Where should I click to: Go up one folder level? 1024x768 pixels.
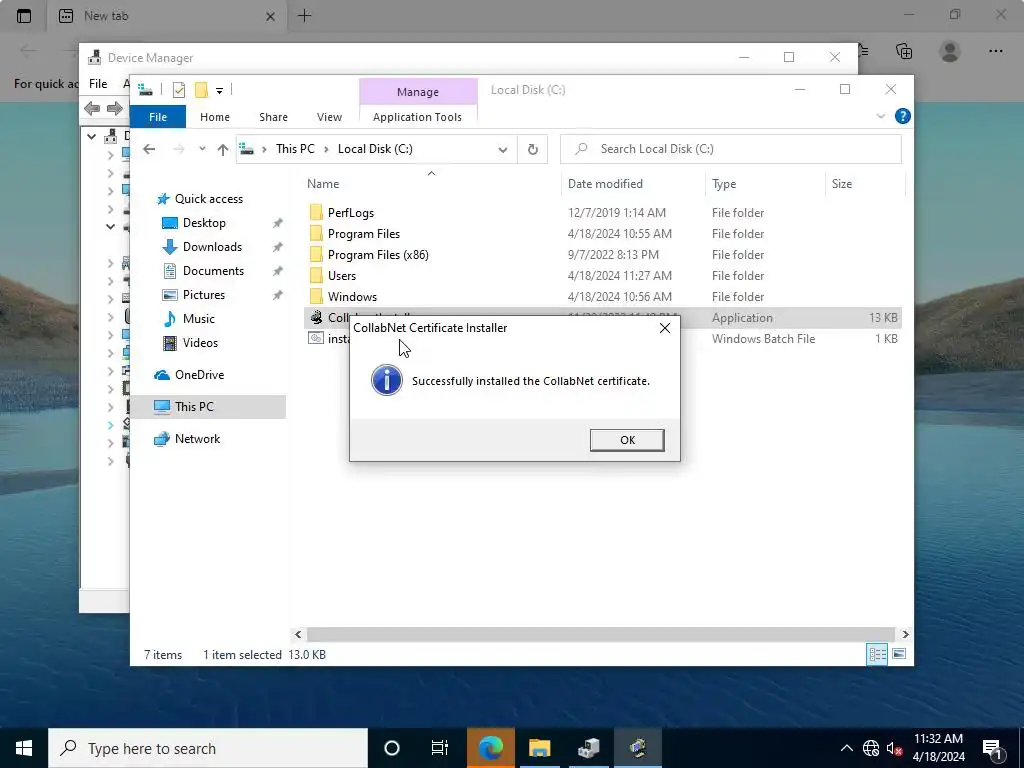tap(223, 150)
